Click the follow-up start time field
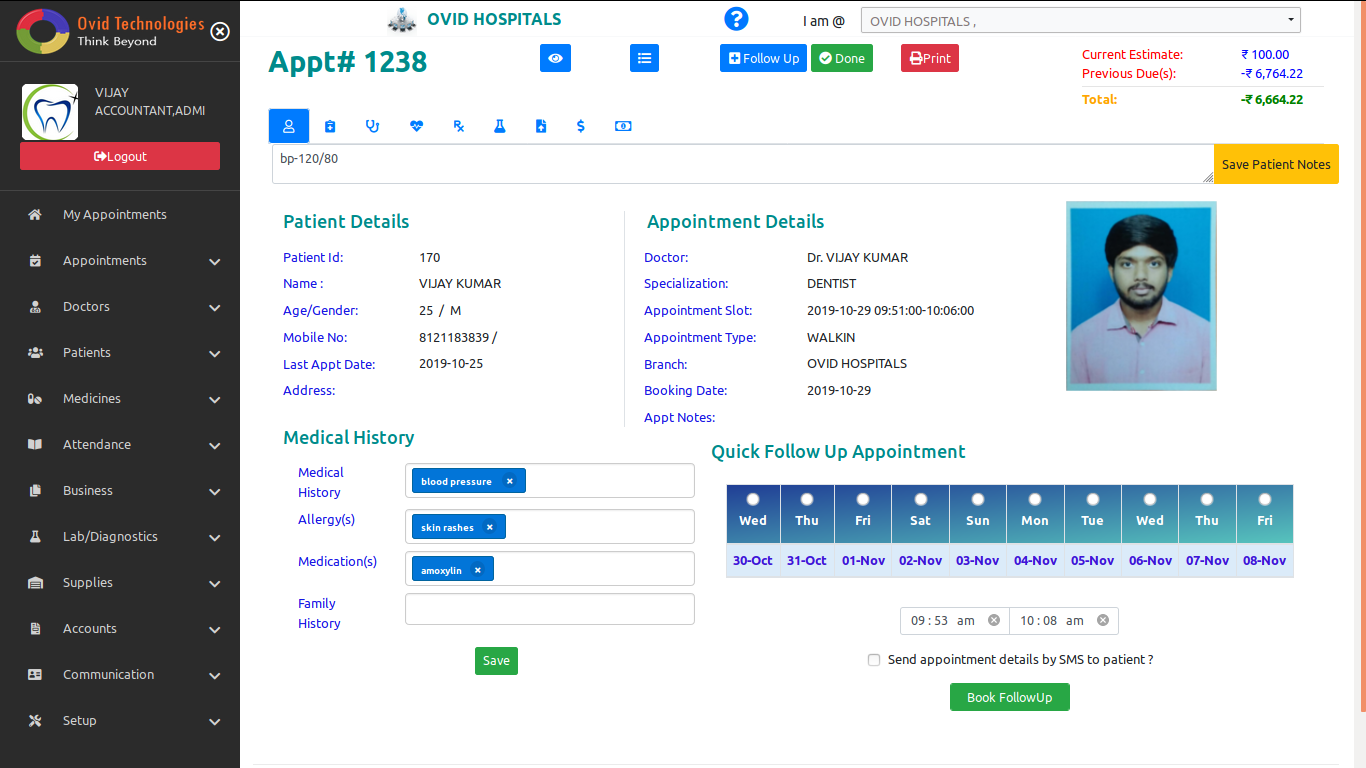The height and width of the screenshot is (768, 1366). [x=955, y=621]
